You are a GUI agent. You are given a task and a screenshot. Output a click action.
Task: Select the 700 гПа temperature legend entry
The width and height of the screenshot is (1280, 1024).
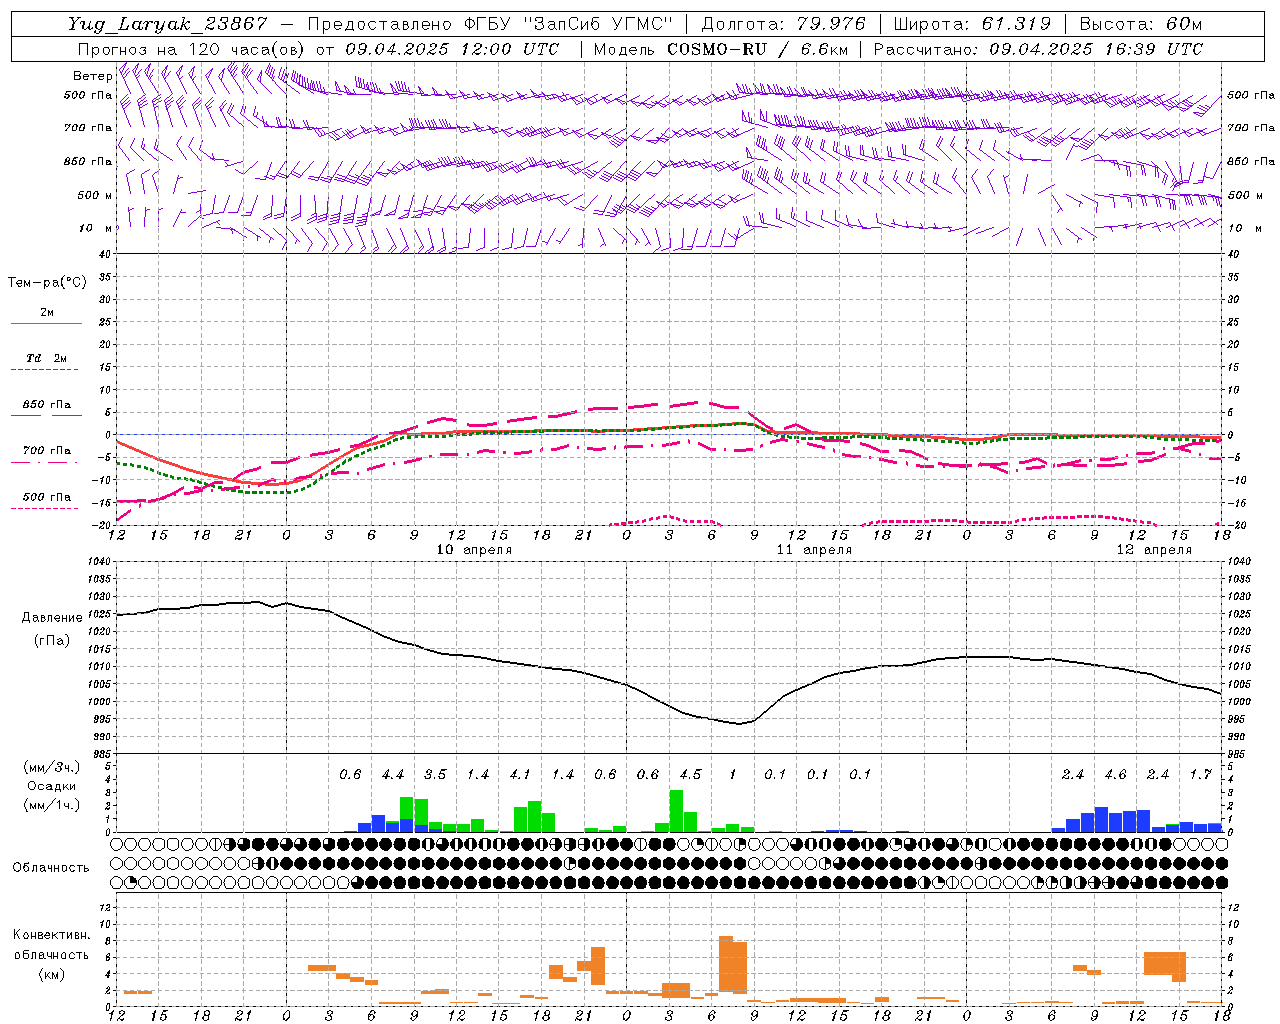point(47,451)
